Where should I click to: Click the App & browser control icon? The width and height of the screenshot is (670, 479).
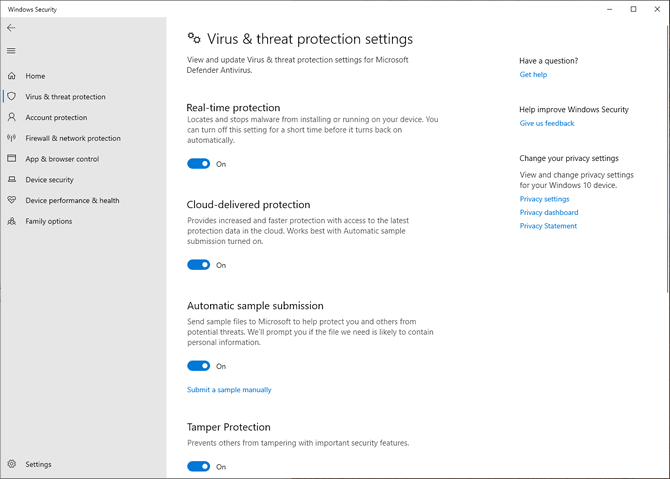tap(12, 159)
